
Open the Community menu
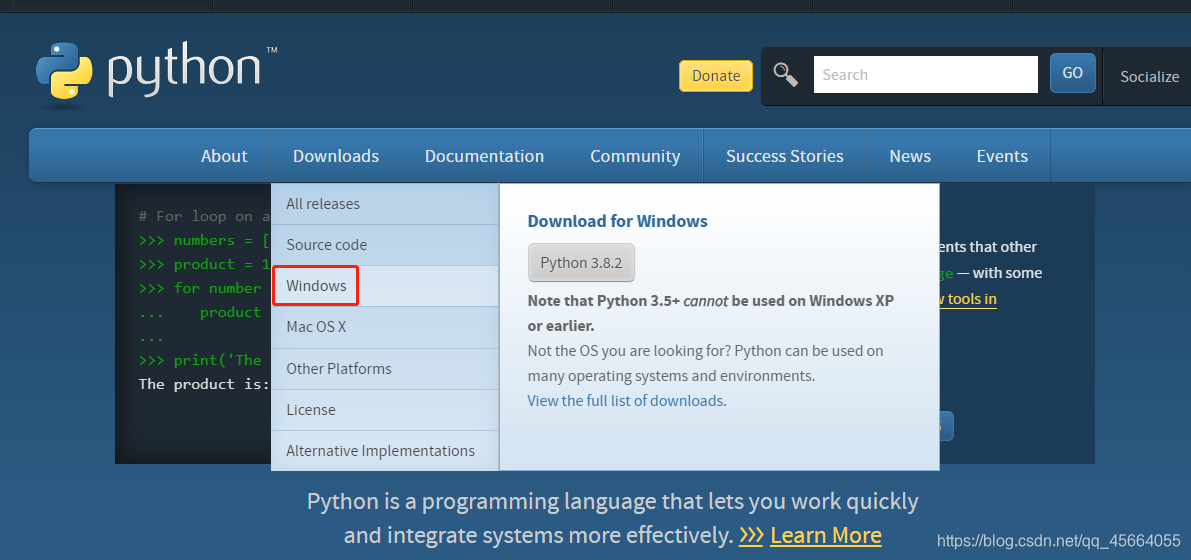point(635,156)
